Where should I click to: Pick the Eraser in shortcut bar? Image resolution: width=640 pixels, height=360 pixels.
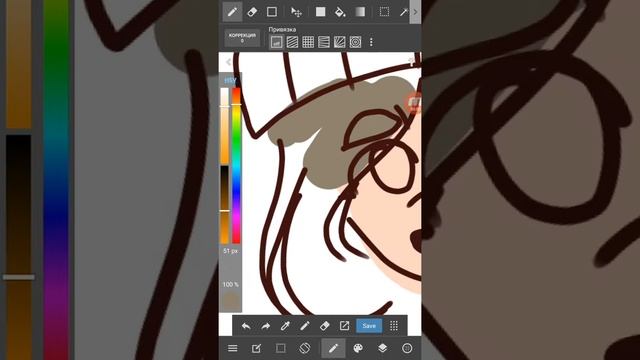324,326
